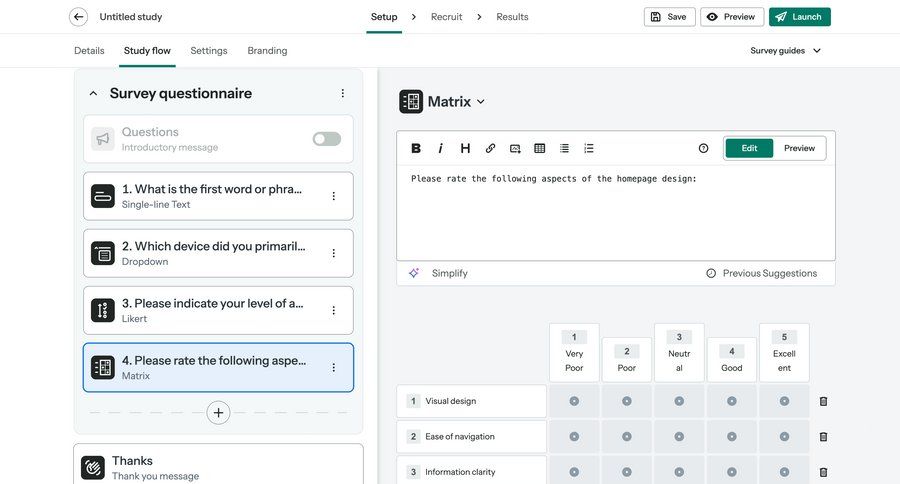Viewport: 900px width, 484px height.
Task: Click the bulleted list icon
Action: tap(564, 148)
